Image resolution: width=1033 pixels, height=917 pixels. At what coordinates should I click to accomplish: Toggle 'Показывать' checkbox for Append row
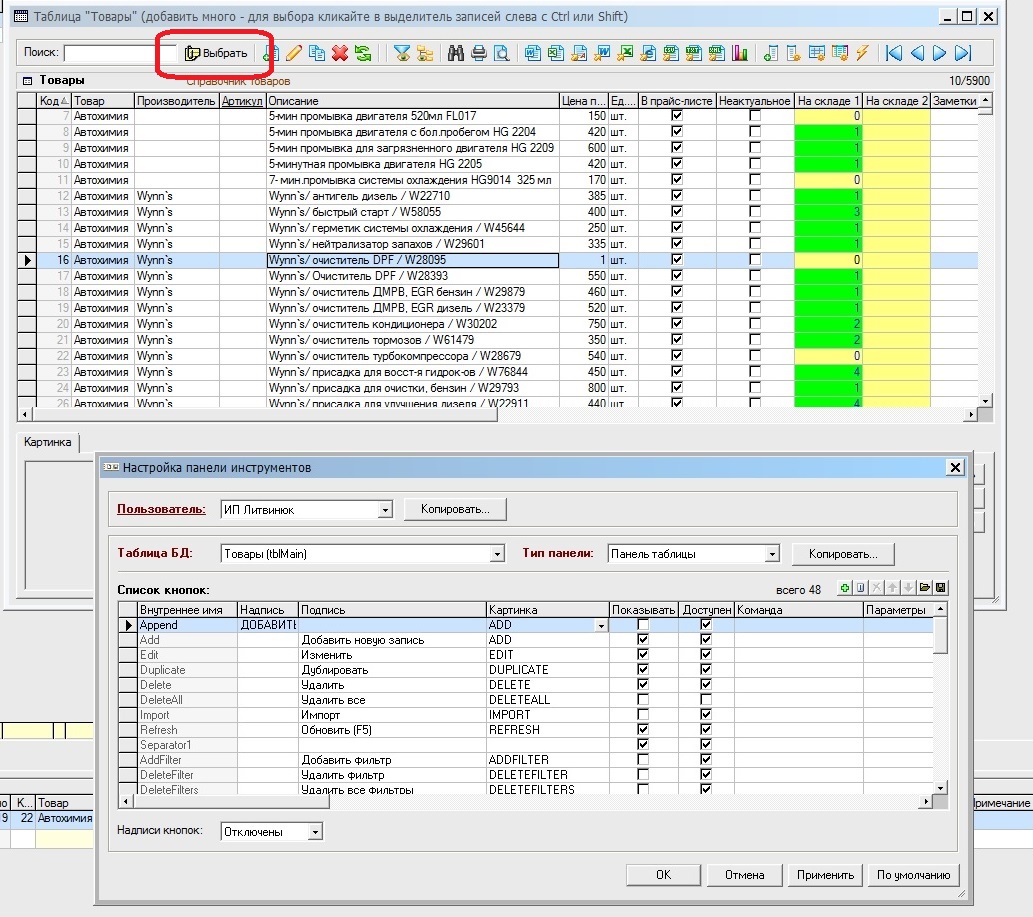point(643,625)
